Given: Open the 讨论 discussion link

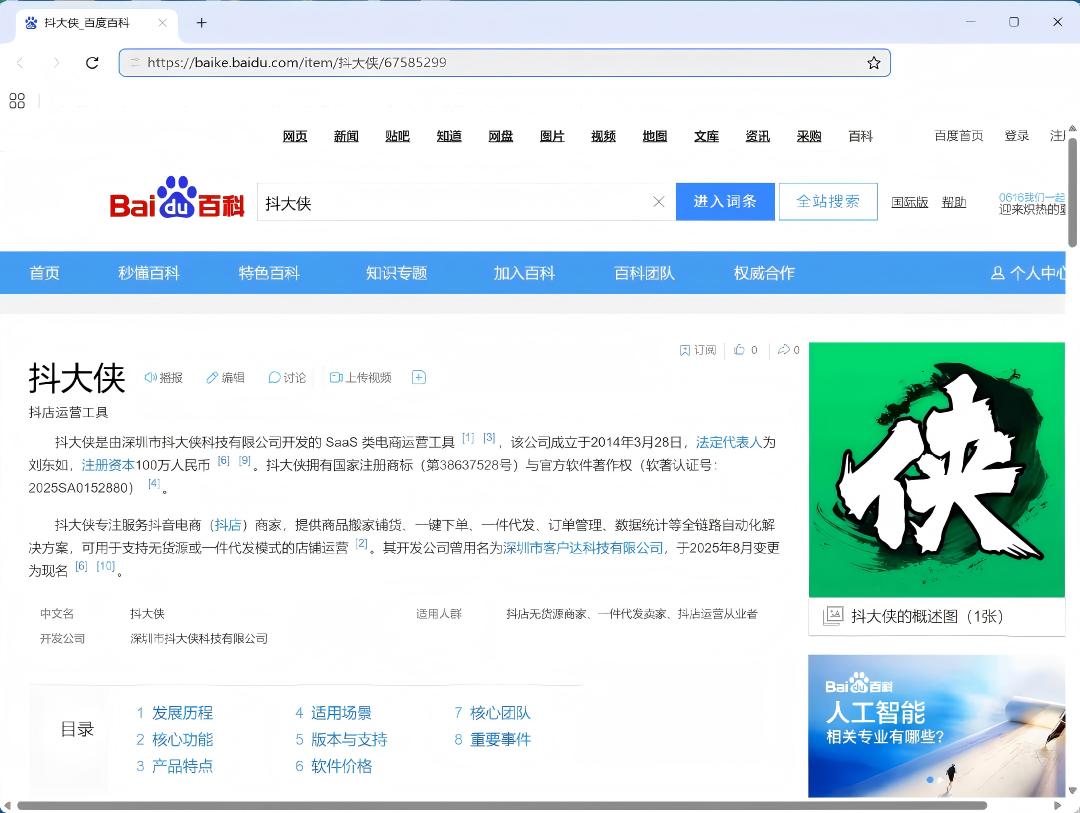Looking at the screenshot, I should [x=287, y=378].
